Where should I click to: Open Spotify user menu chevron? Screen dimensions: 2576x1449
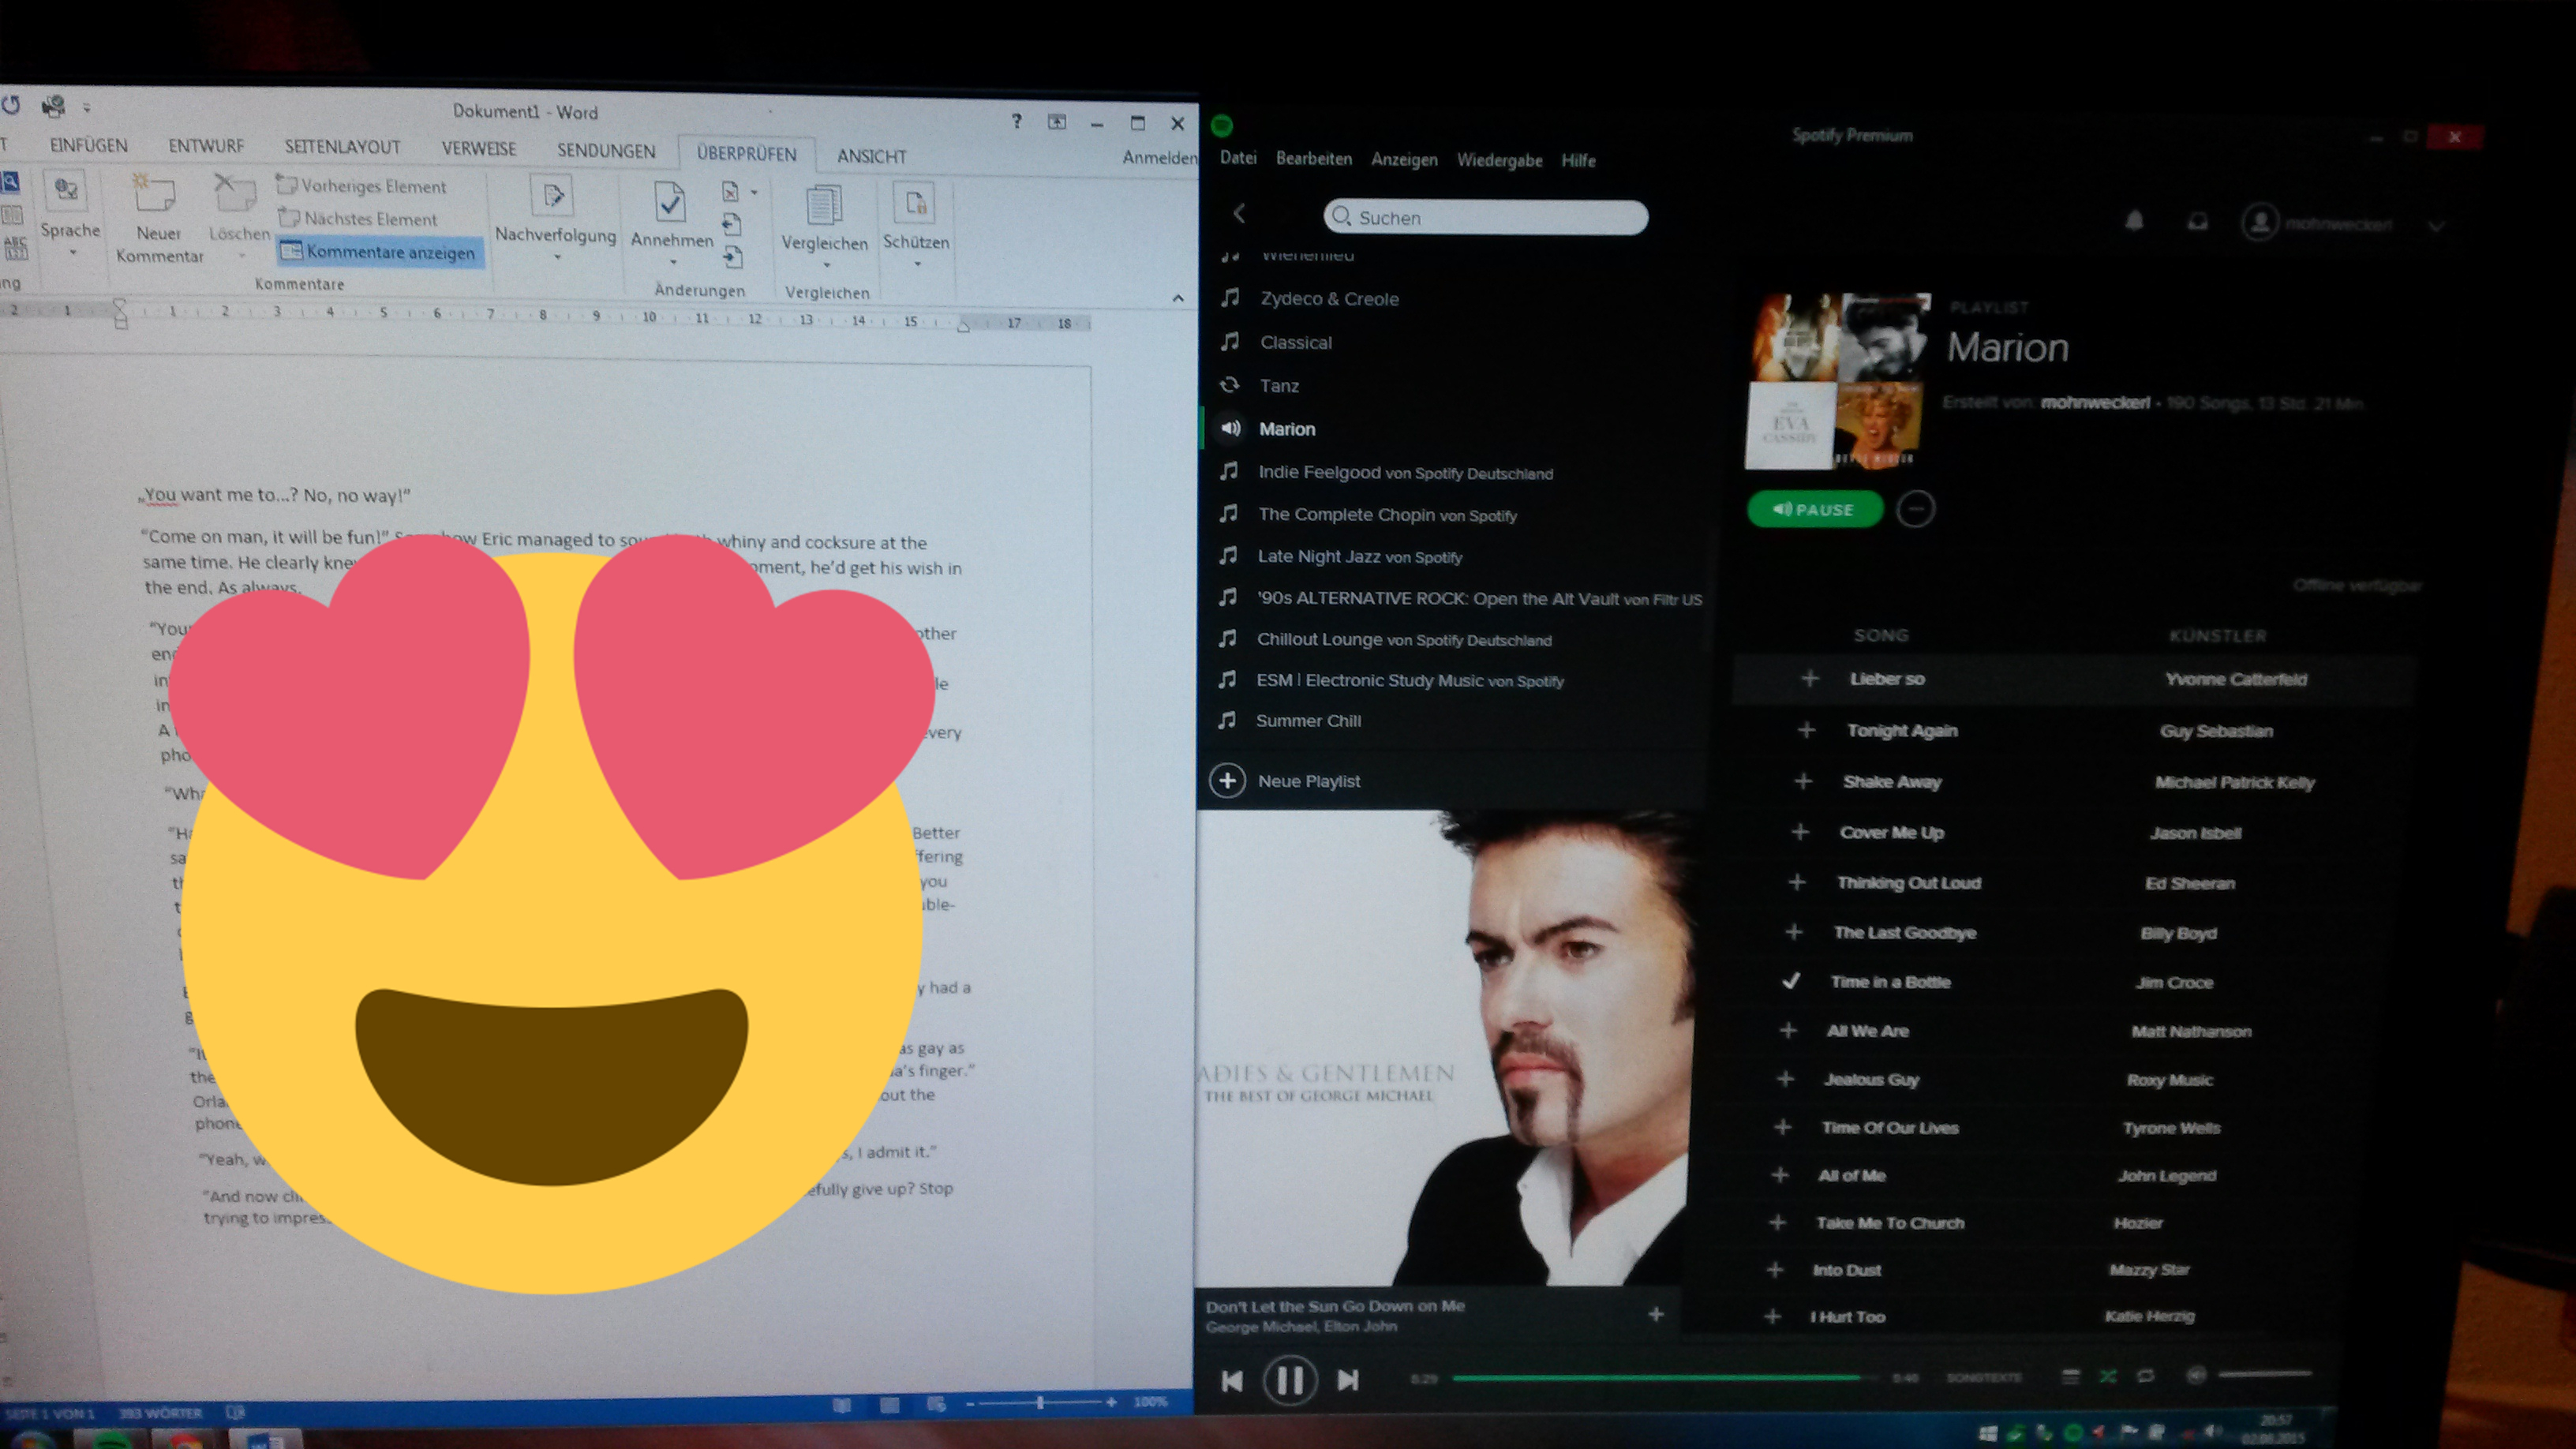(2436, 226)
